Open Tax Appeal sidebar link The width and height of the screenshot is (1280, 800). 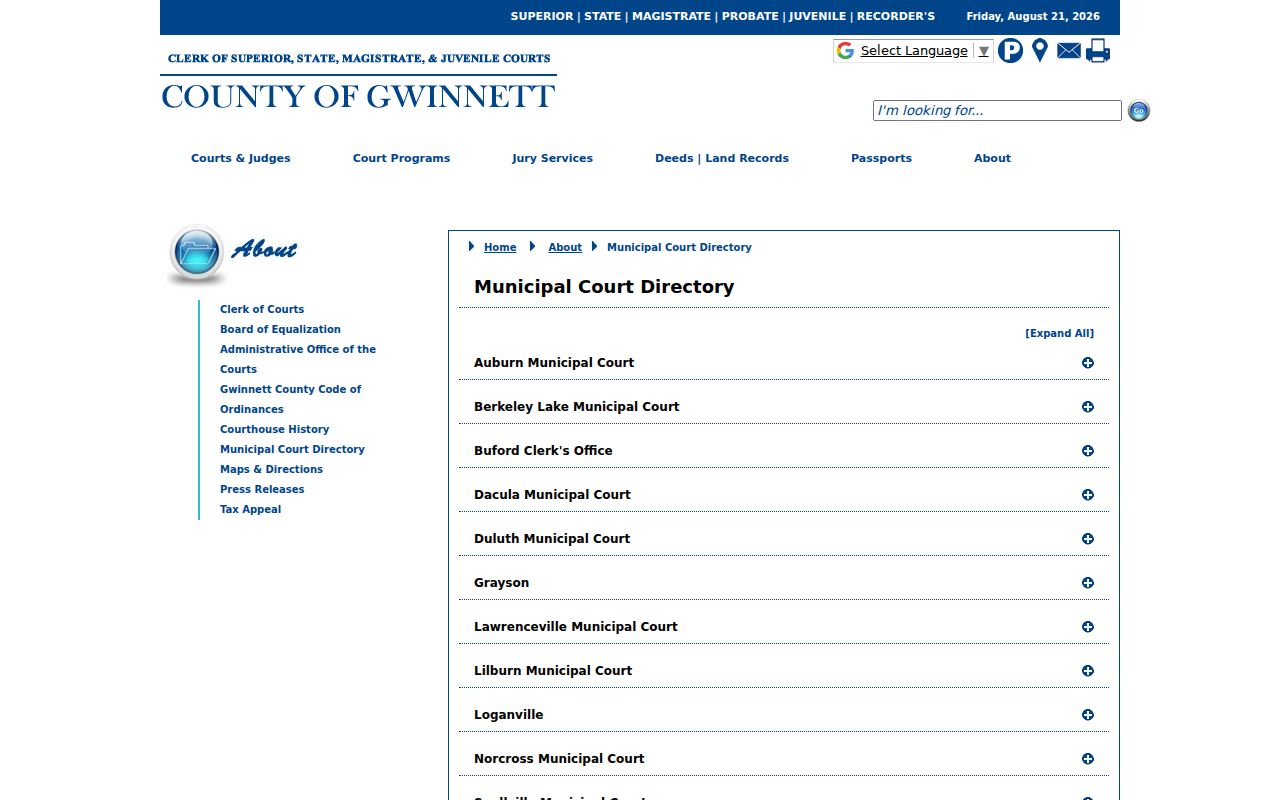click(250, 509)
